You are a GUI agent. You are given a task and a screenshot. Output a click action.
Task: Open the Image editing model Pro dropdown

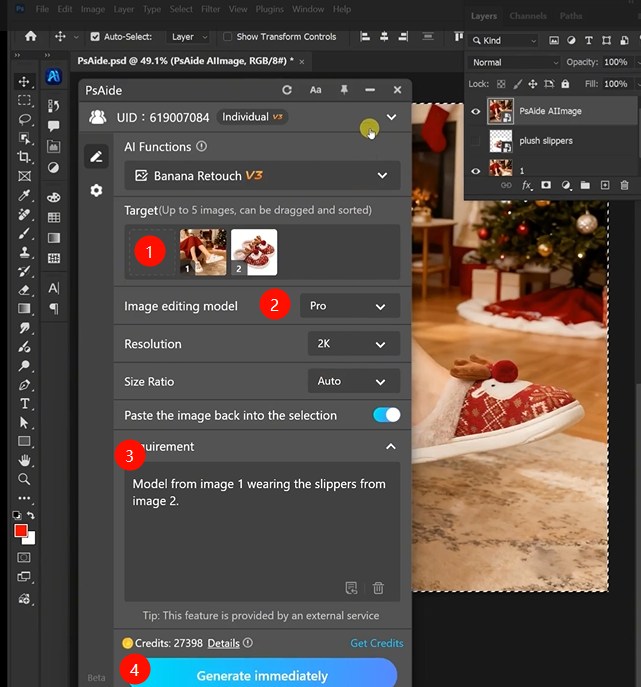349,306
